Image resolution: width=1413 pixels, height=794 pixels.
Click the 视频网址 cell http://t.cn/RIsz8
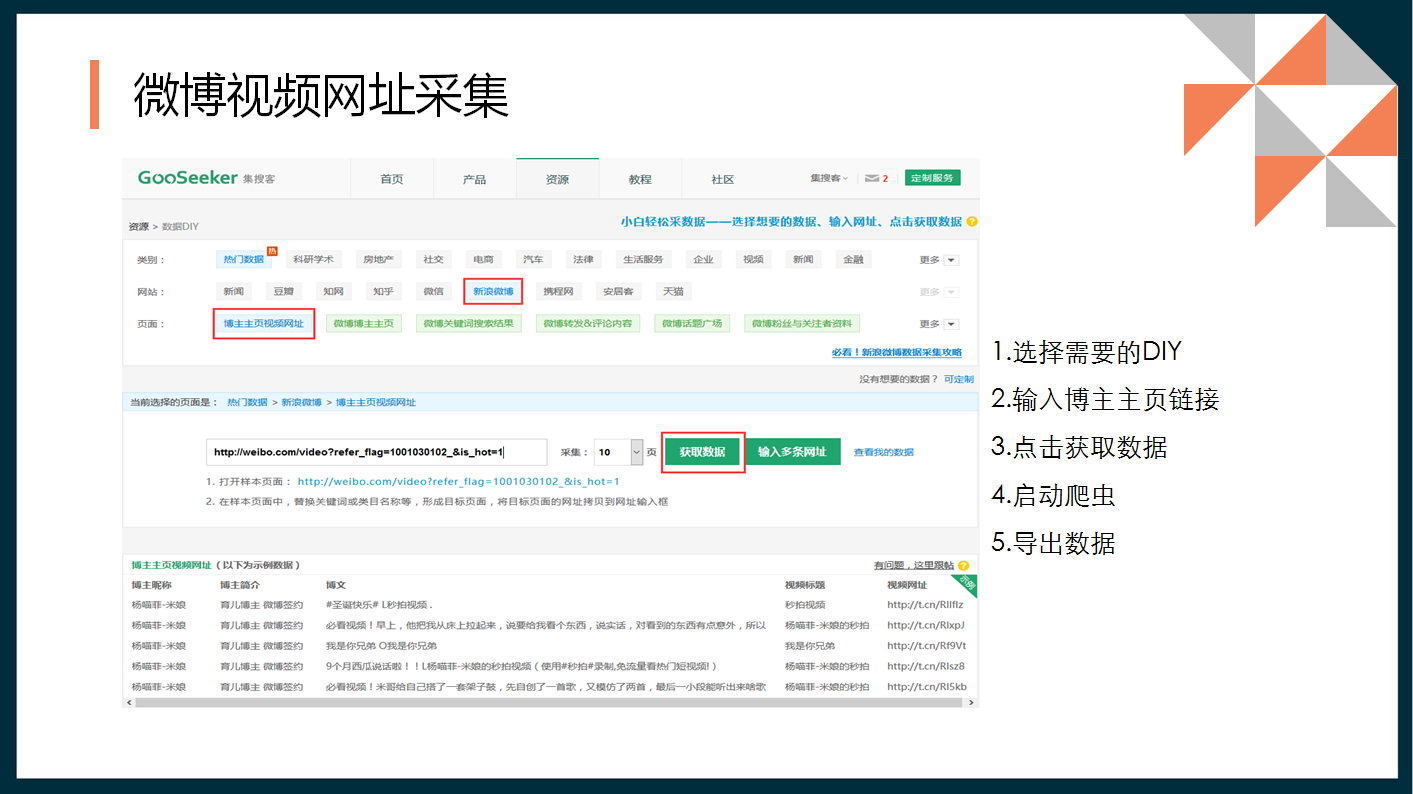925,666
